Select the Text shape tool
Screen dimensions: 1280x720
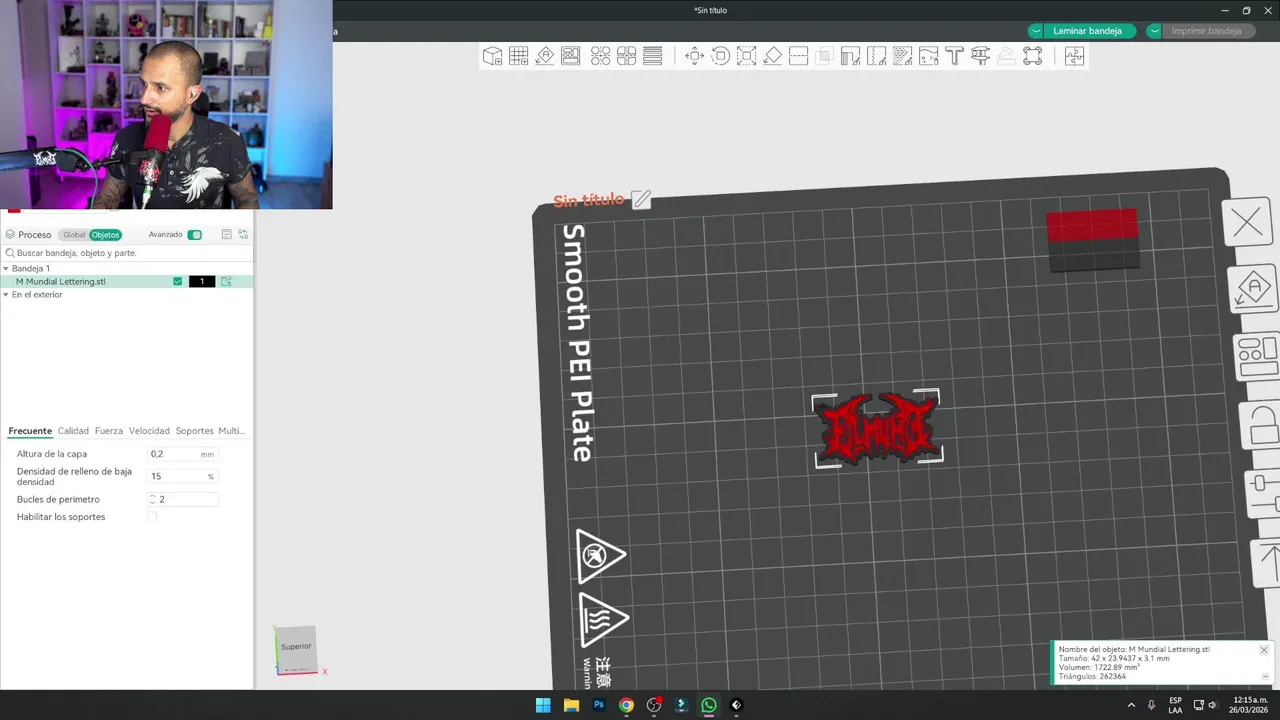tap(954, 56)
